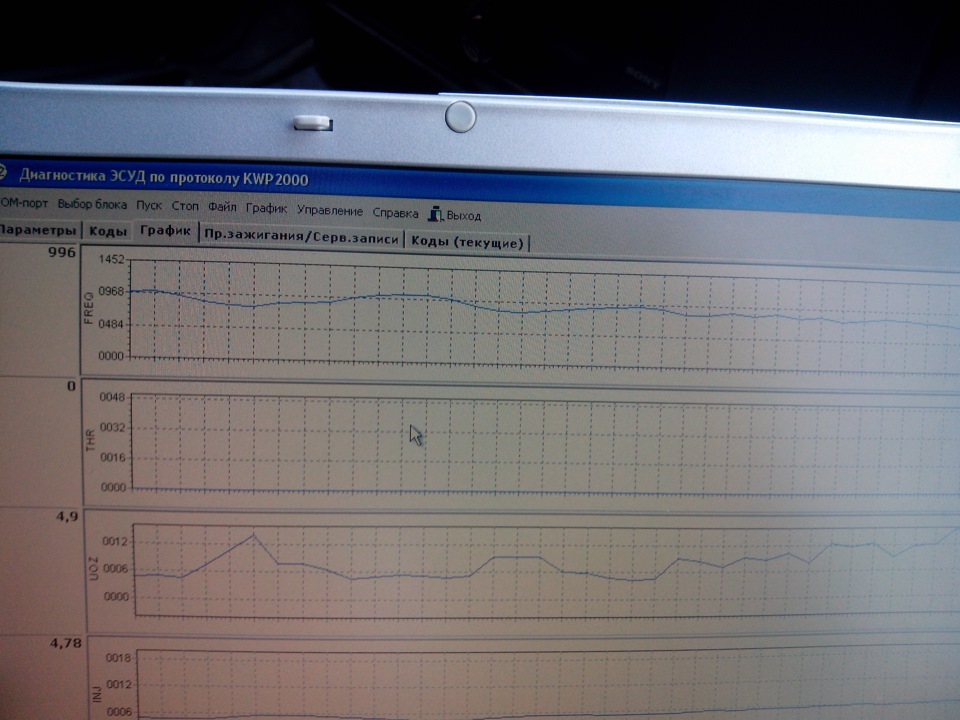Open the COM-порт menu

point(24,203)
